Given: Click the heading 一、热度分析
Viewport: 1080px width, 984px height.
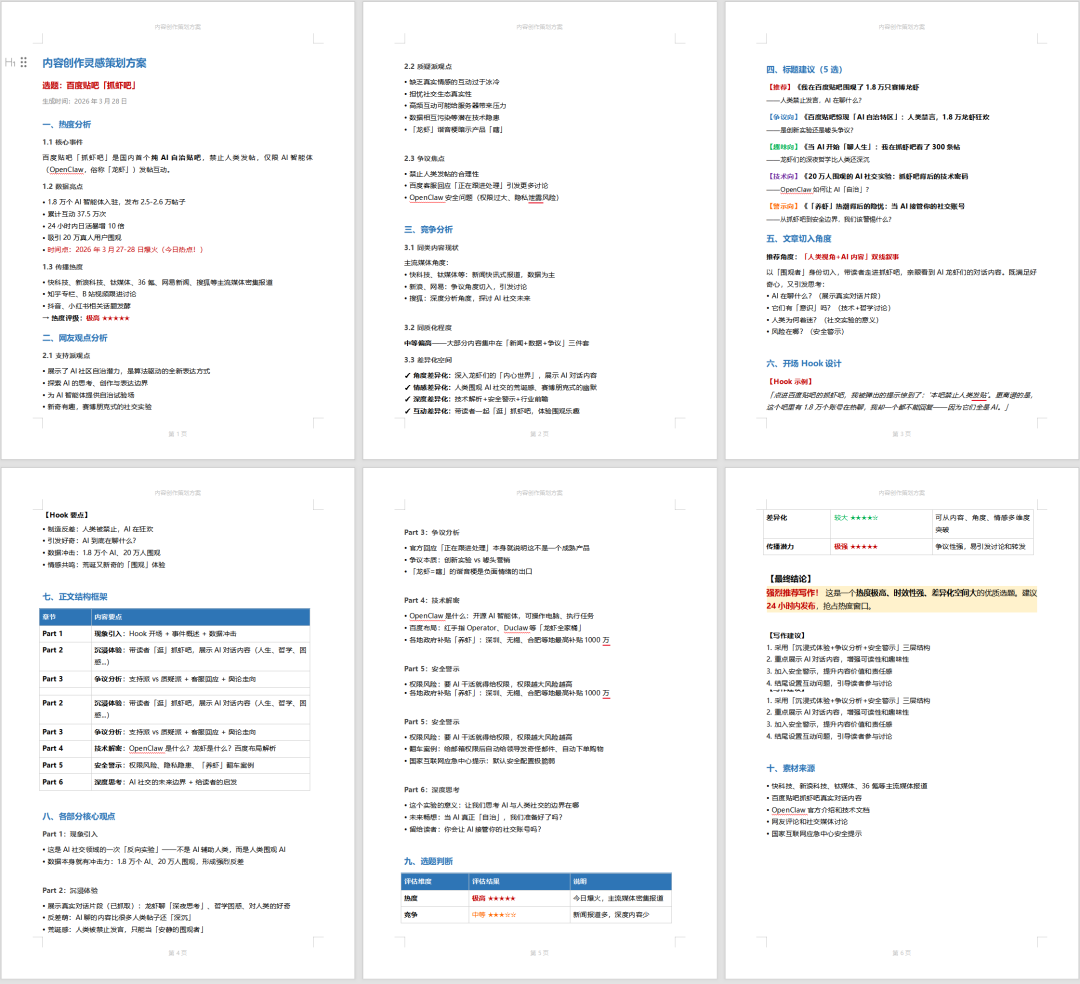Looking at the screenshot, I should click(x=66, y=124).
